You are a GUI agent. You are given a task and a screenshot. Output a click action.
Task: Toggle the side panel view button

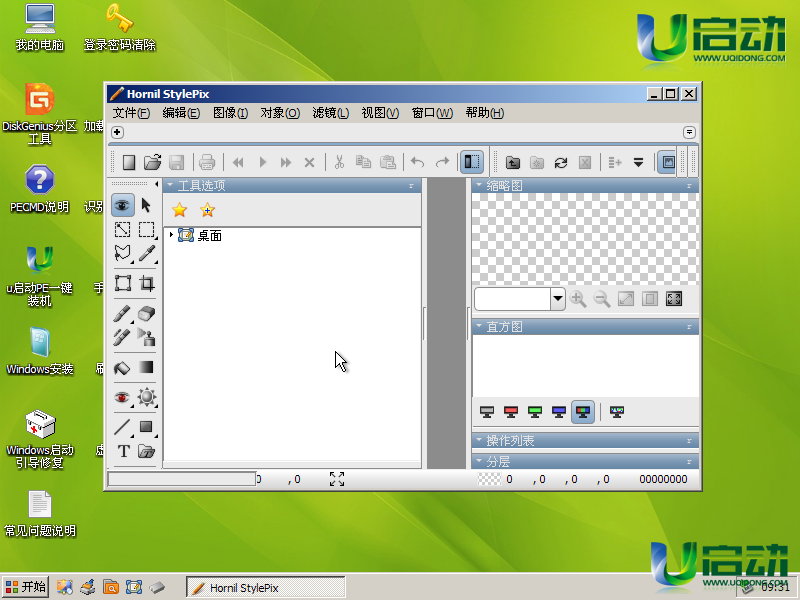(472, 162)
